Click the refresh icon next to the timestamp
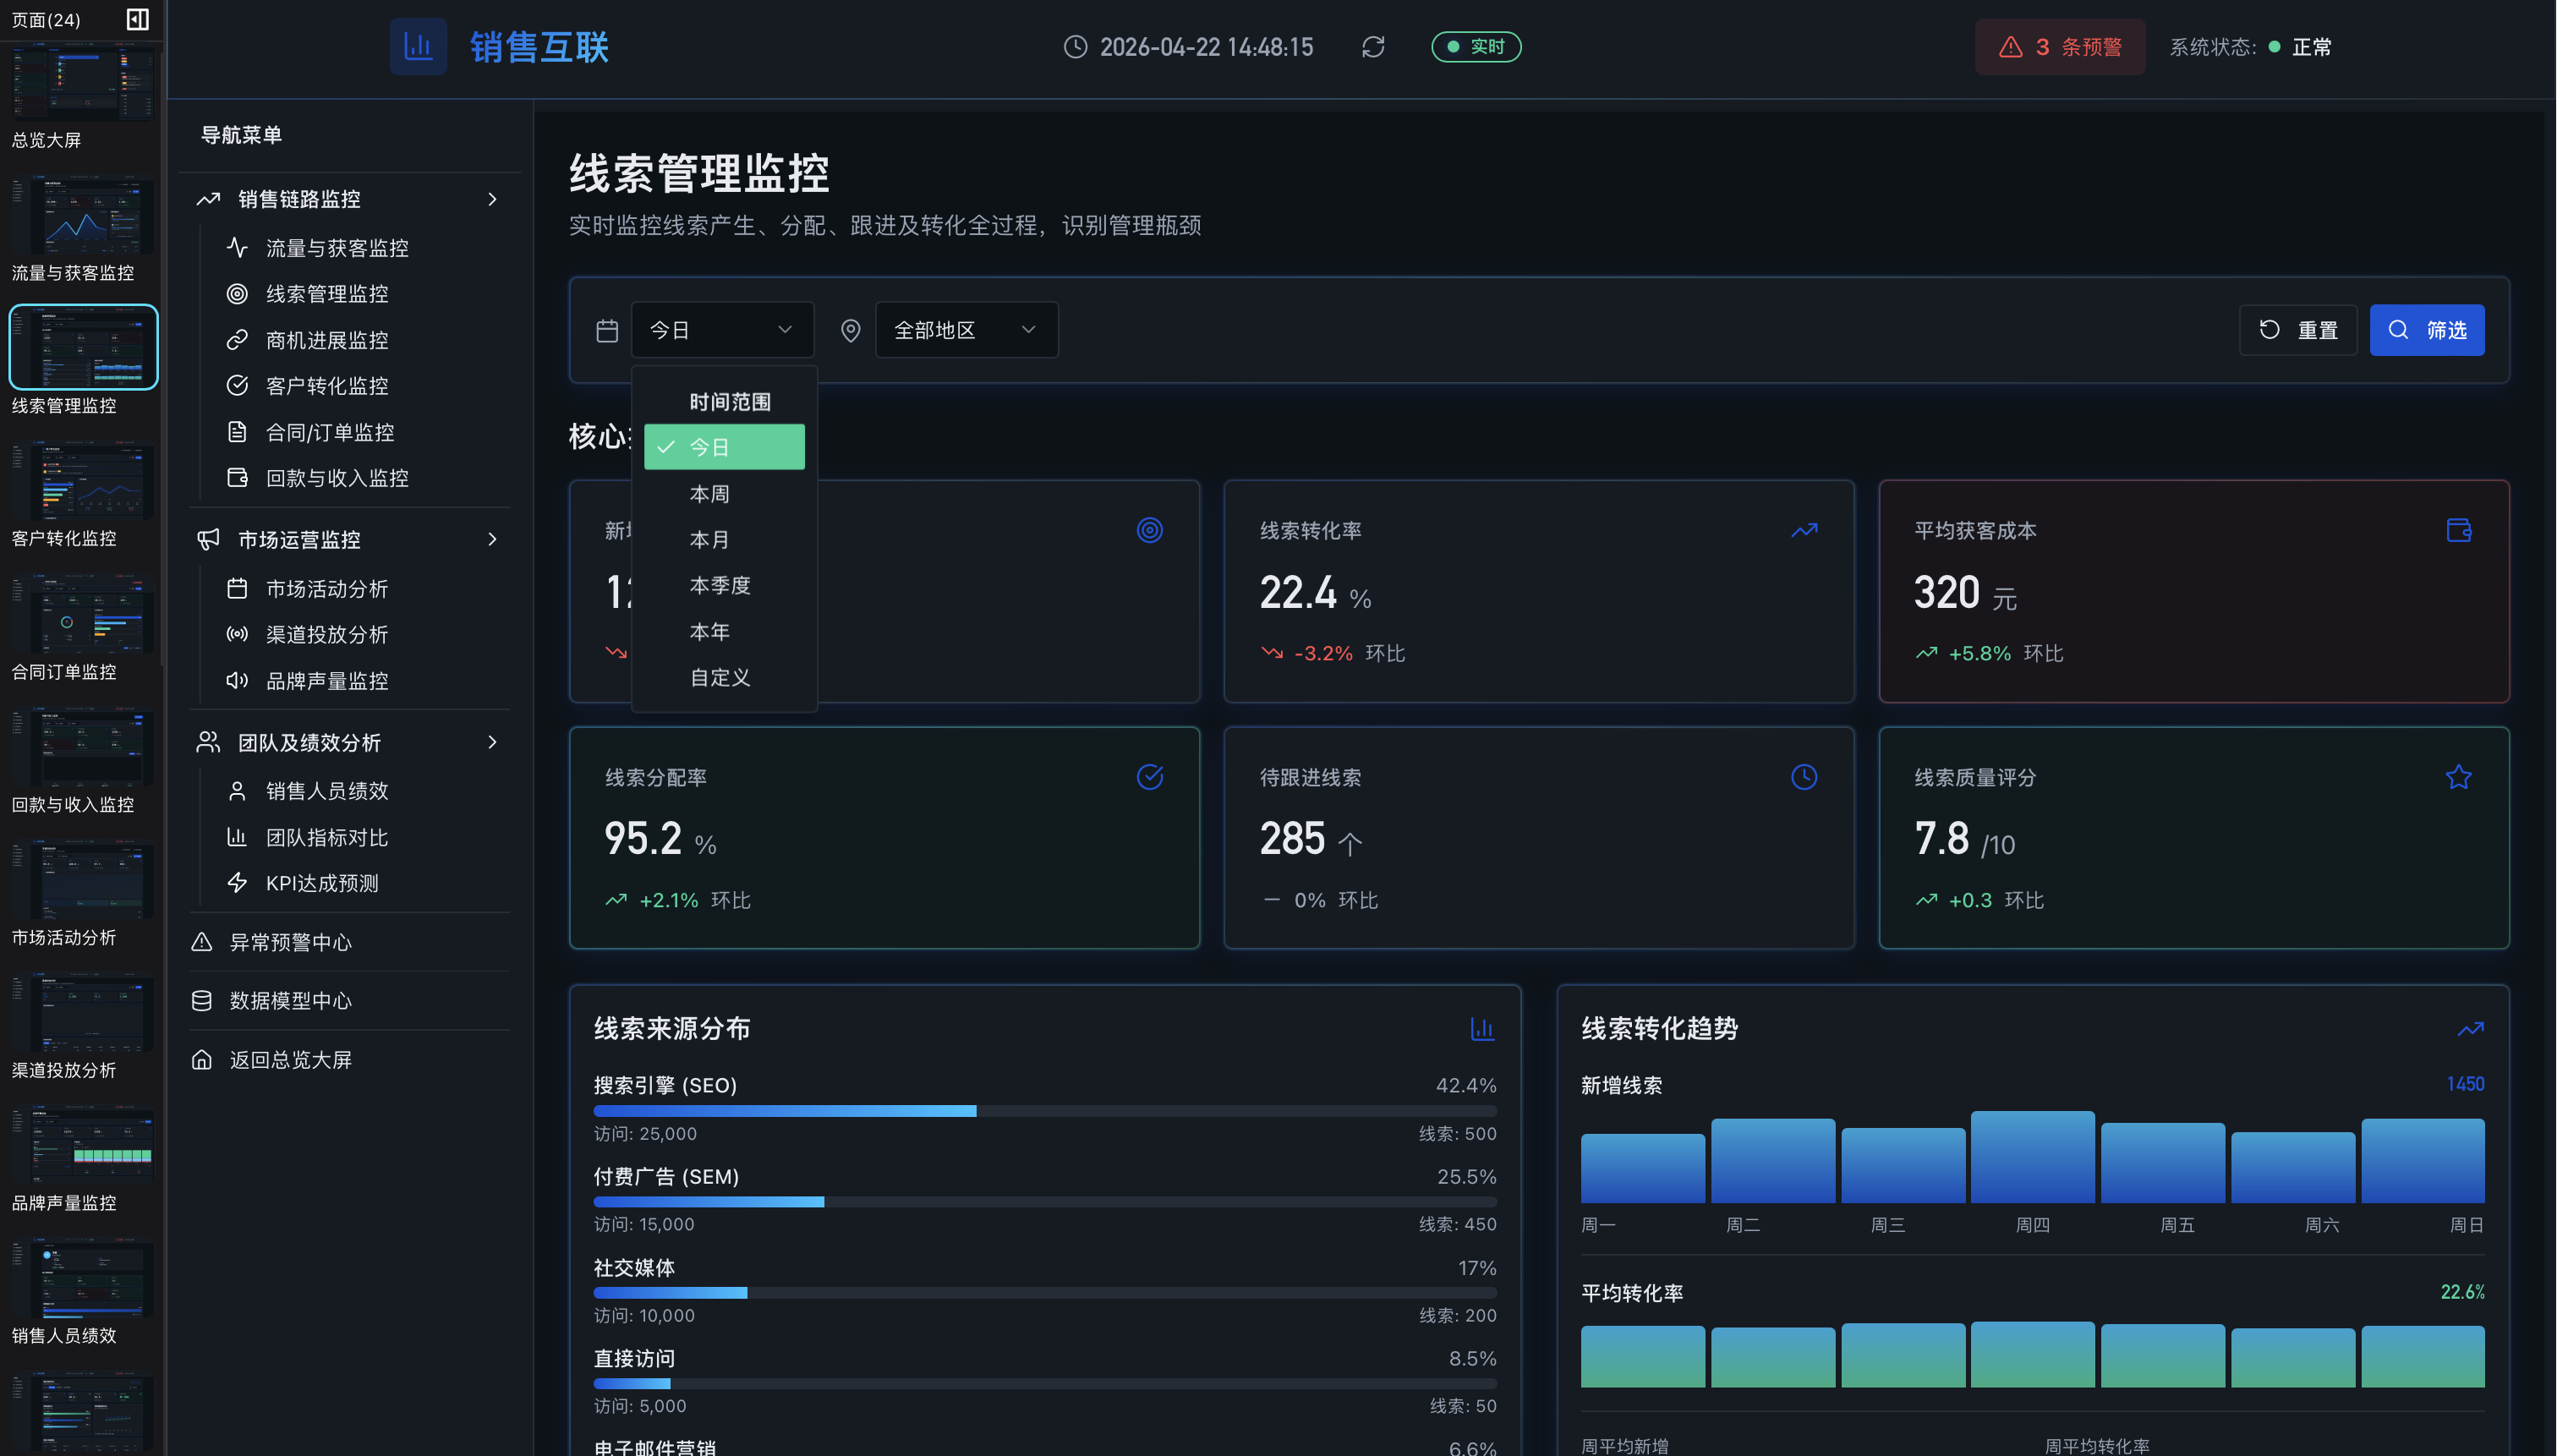This screenshot has width=2557, height=1456. (x=1373, y=47)
